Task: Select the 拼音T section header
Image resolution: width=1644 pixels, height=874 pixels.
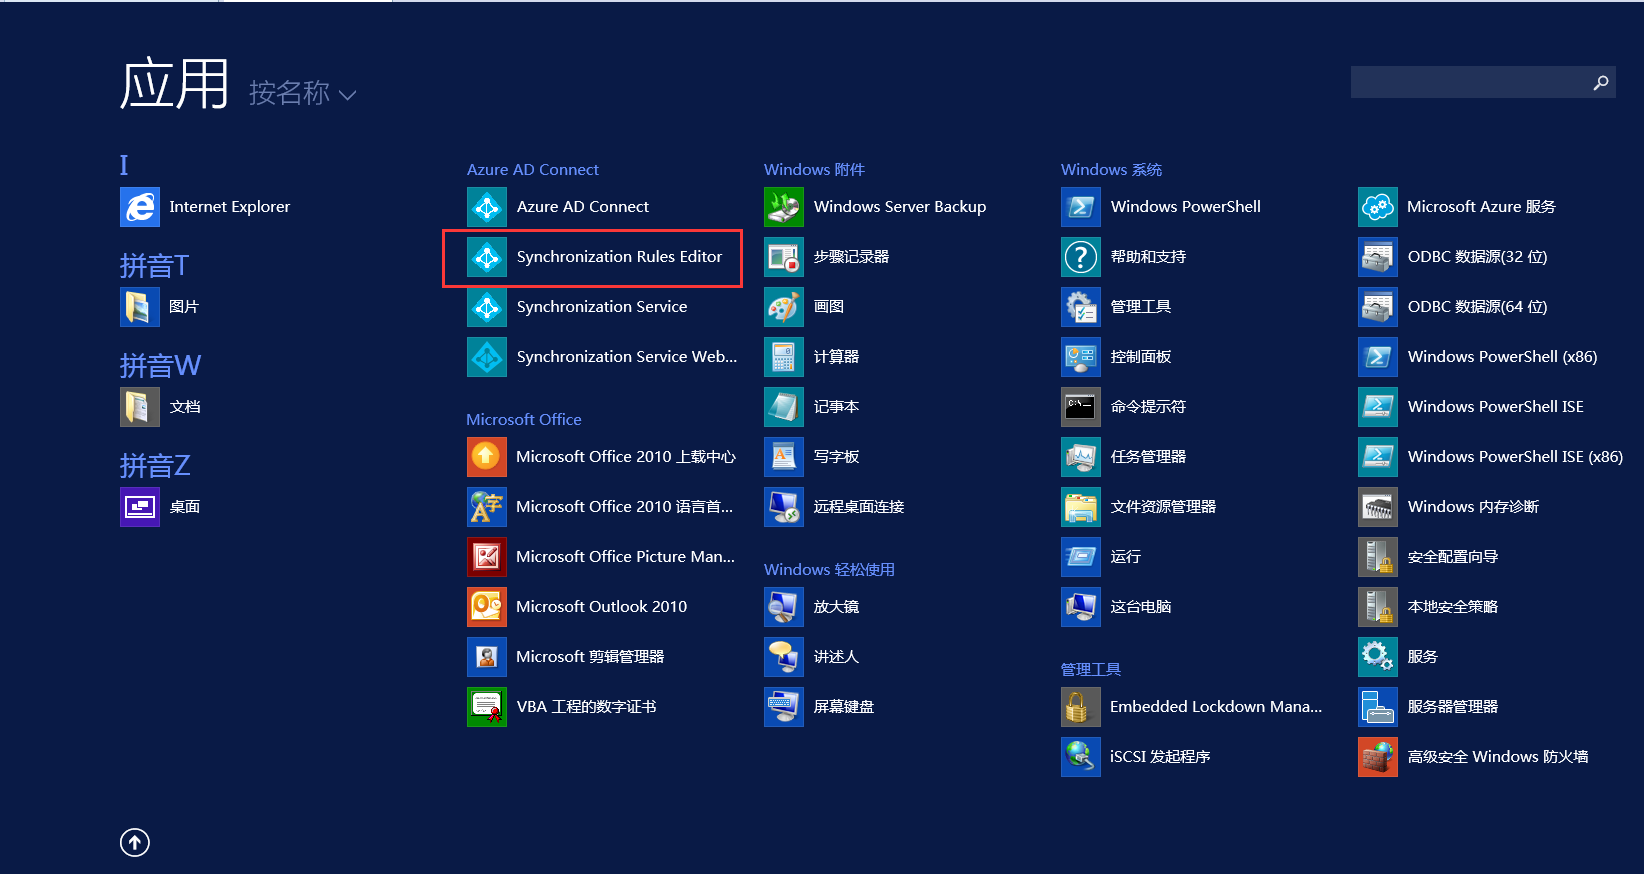Action: coord(155,265)
